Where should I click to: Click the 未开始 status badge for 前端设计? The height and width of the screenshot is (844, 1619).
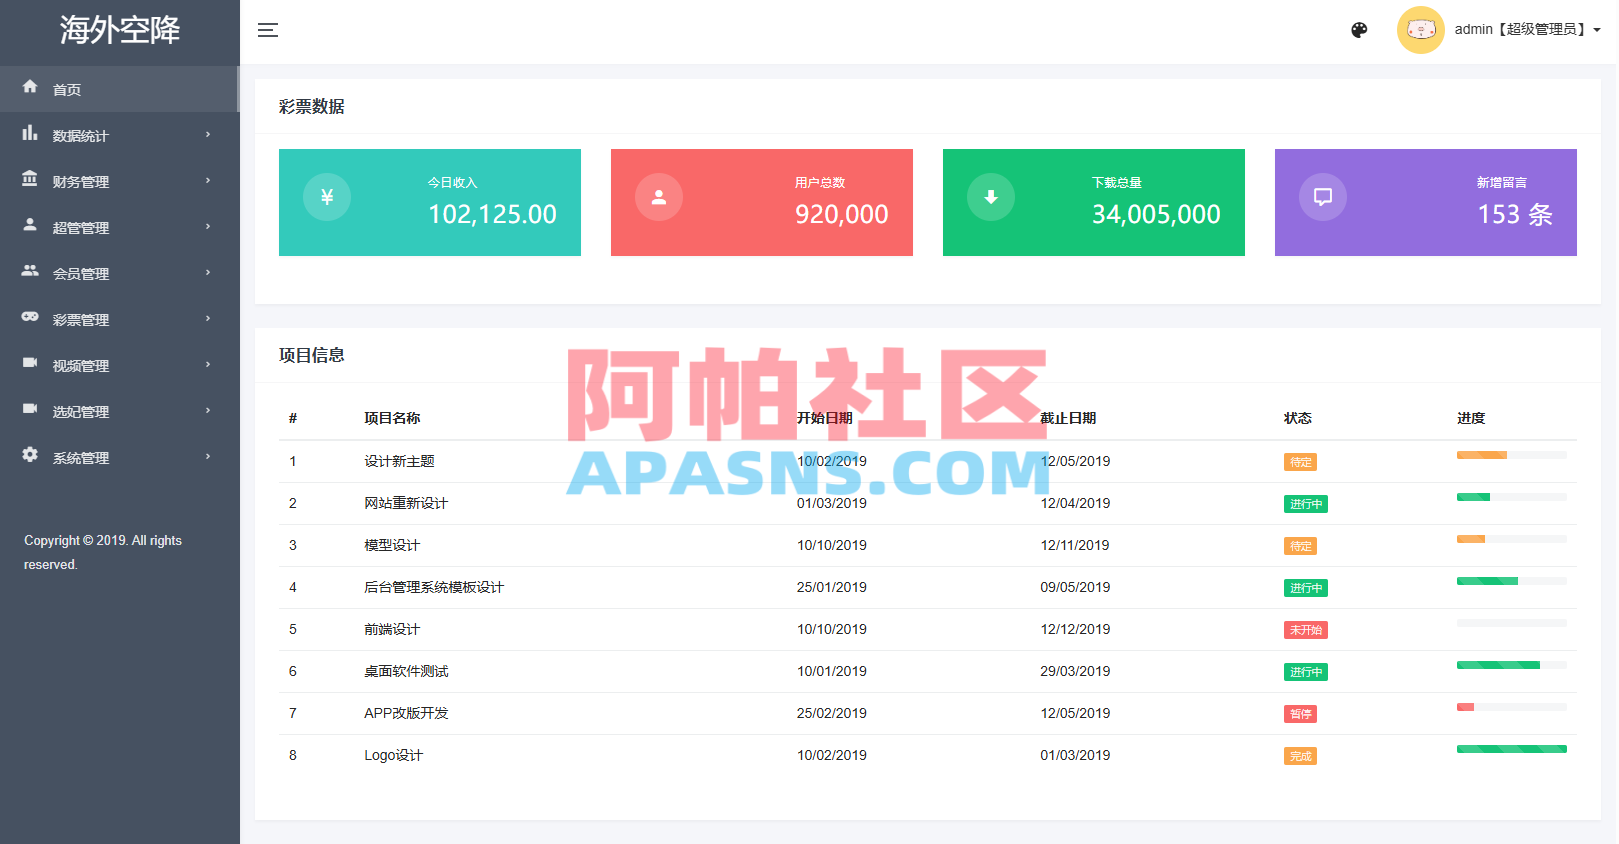coord(1305,630)
